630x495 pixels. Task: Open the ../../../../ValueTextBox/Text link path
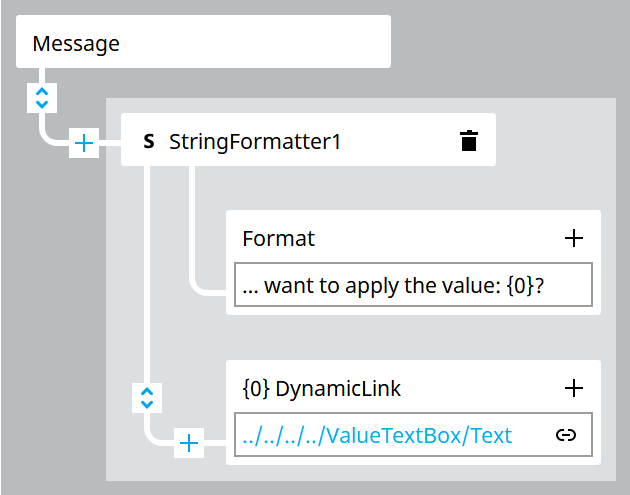pos(377,436)
